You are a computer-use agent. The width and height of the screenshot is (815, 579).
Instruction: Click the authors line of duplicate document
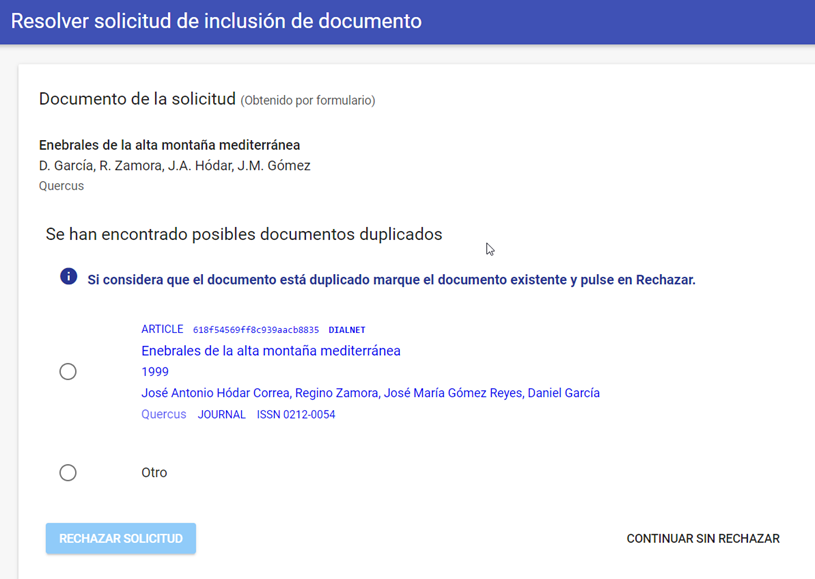371,393
